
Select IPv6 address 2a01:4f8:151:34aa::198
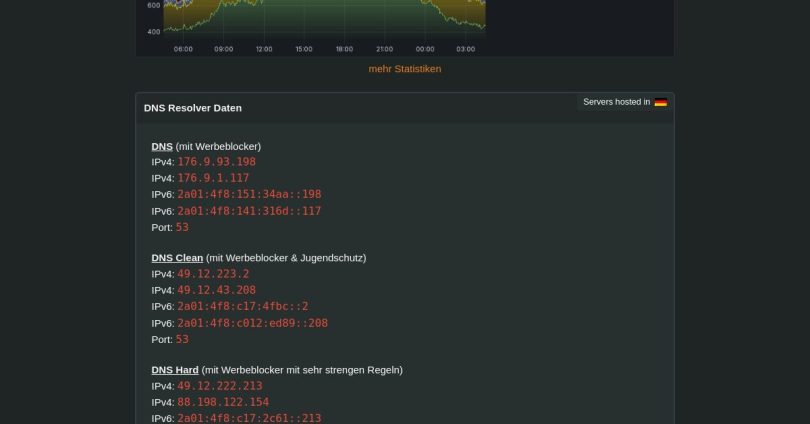249,194
